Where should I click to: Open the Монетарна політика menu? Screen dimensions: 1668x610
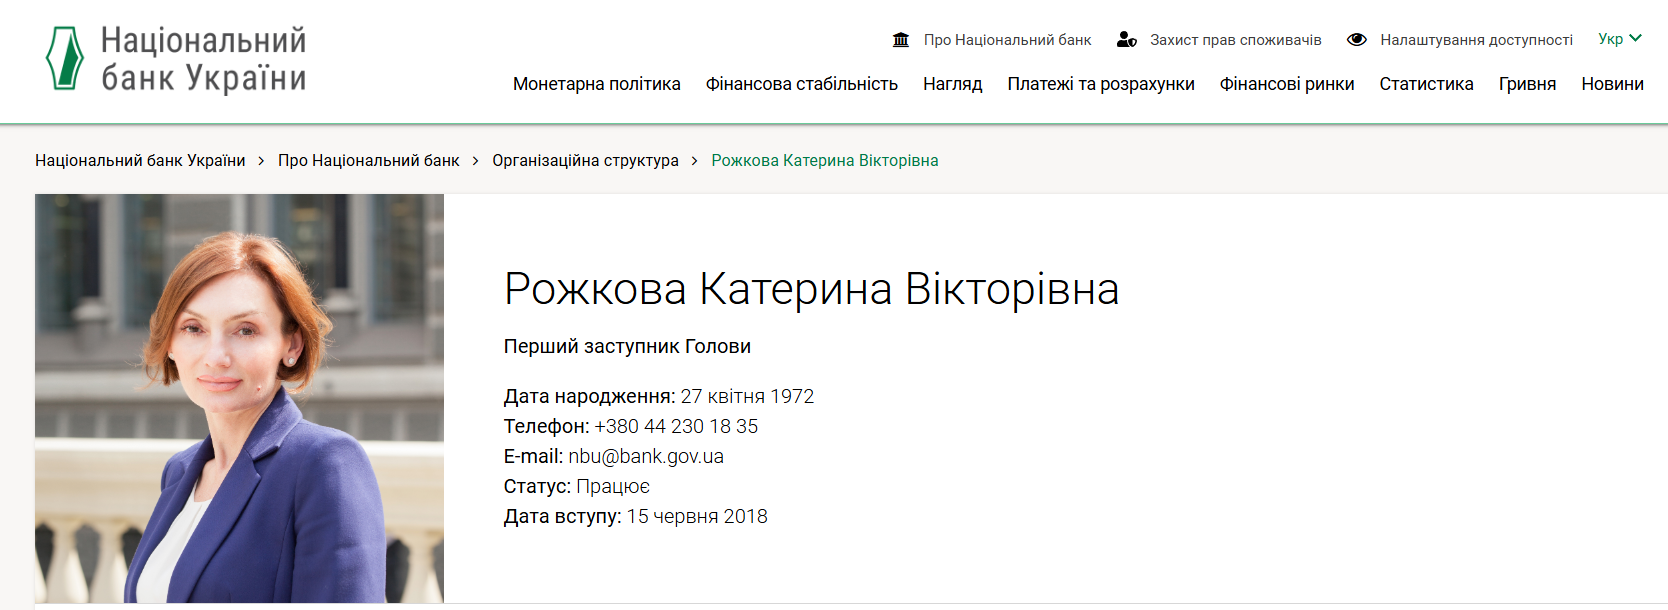click(x=596, y=84)
